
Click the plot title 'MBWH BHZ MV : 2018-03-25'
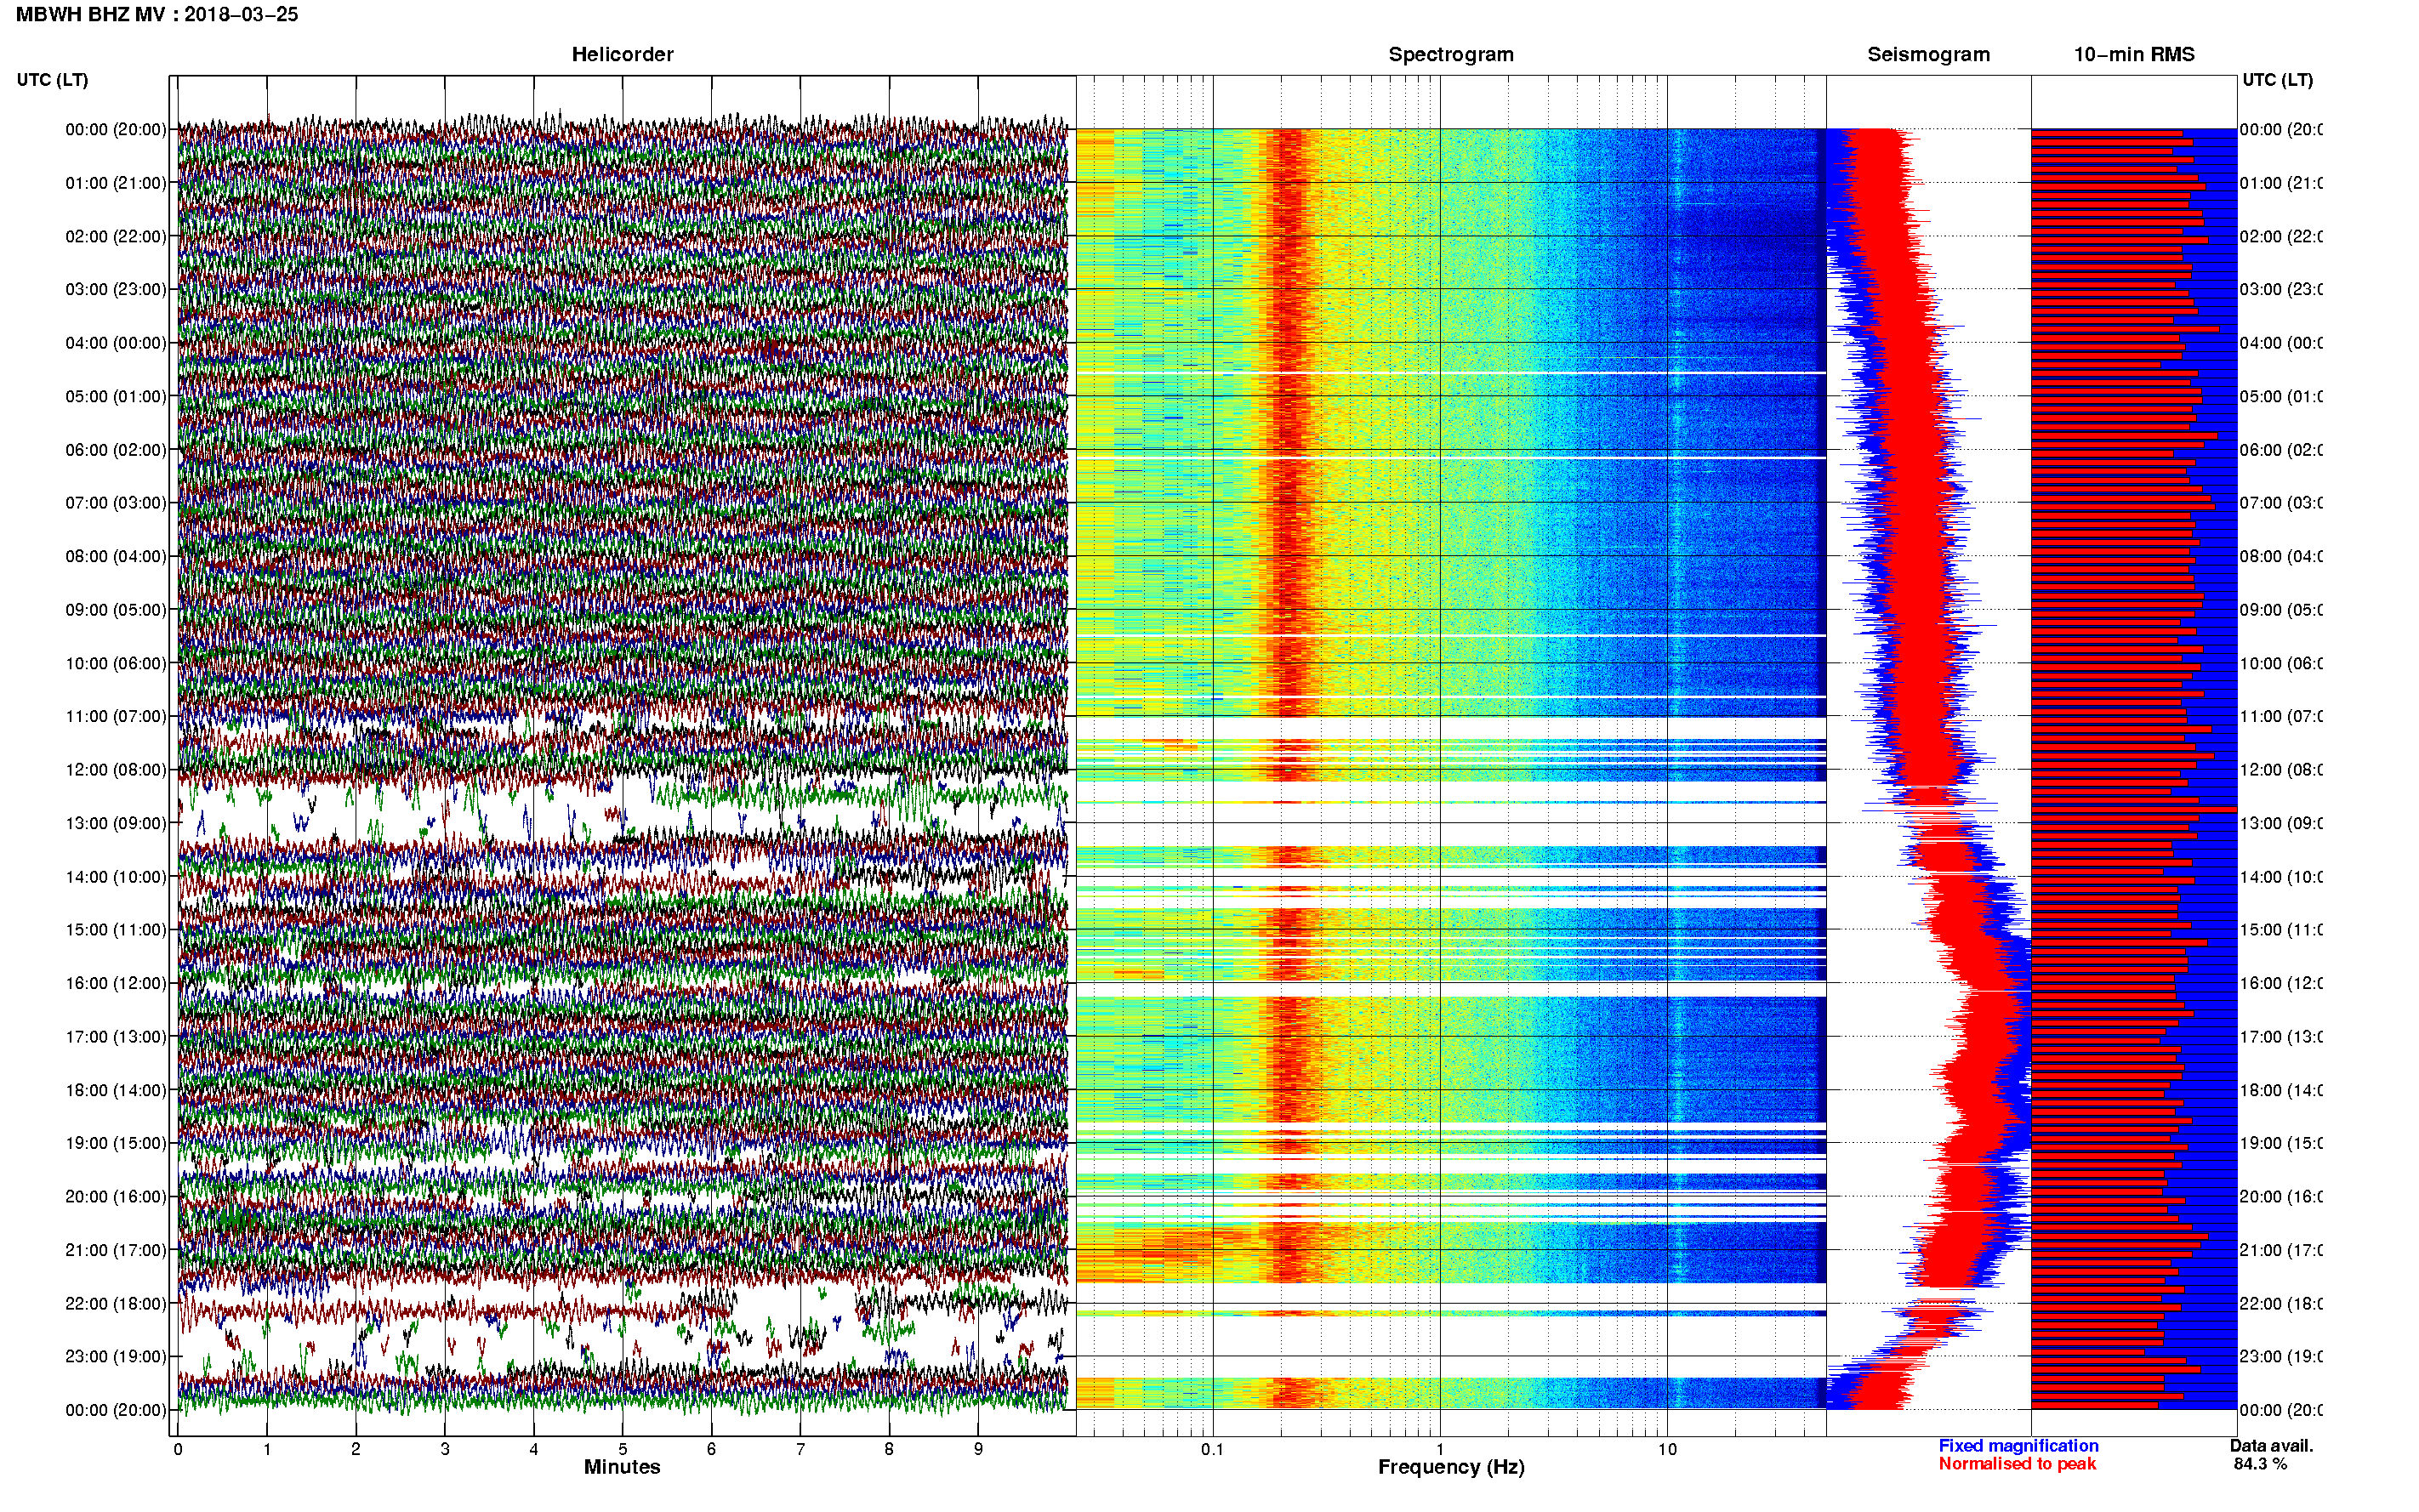point(157,14)
